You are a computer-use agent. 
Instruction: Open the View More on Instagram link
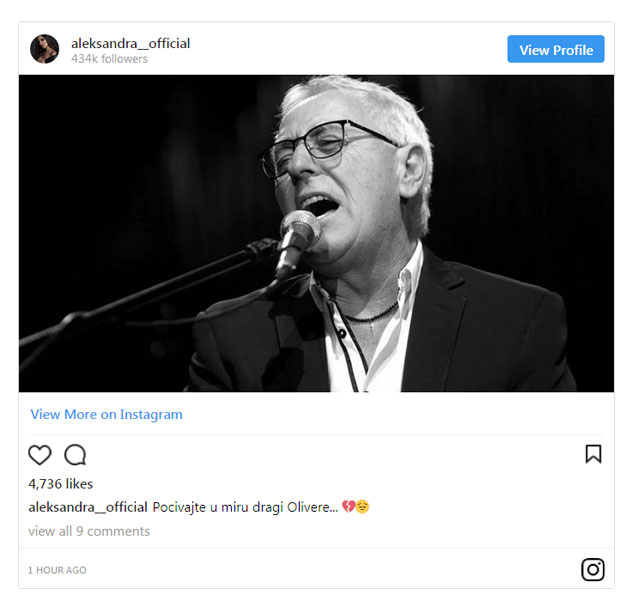click(107, 414)
